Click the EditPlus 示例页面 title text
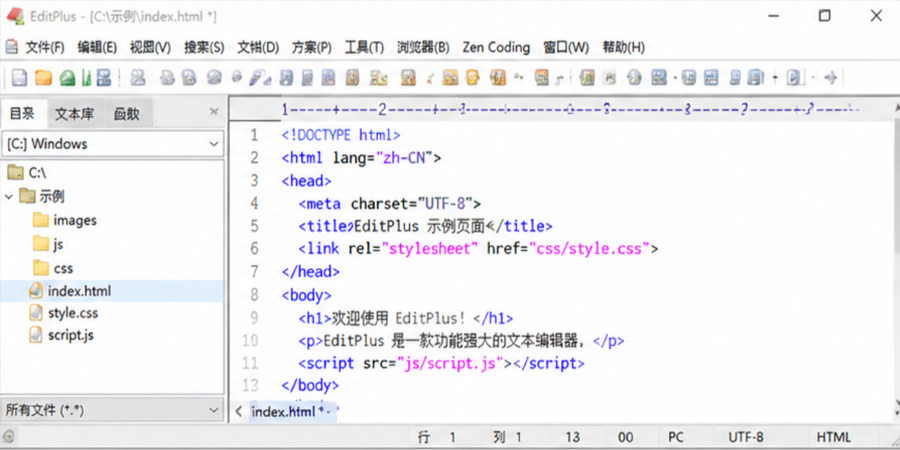 [x=420, y=226]
